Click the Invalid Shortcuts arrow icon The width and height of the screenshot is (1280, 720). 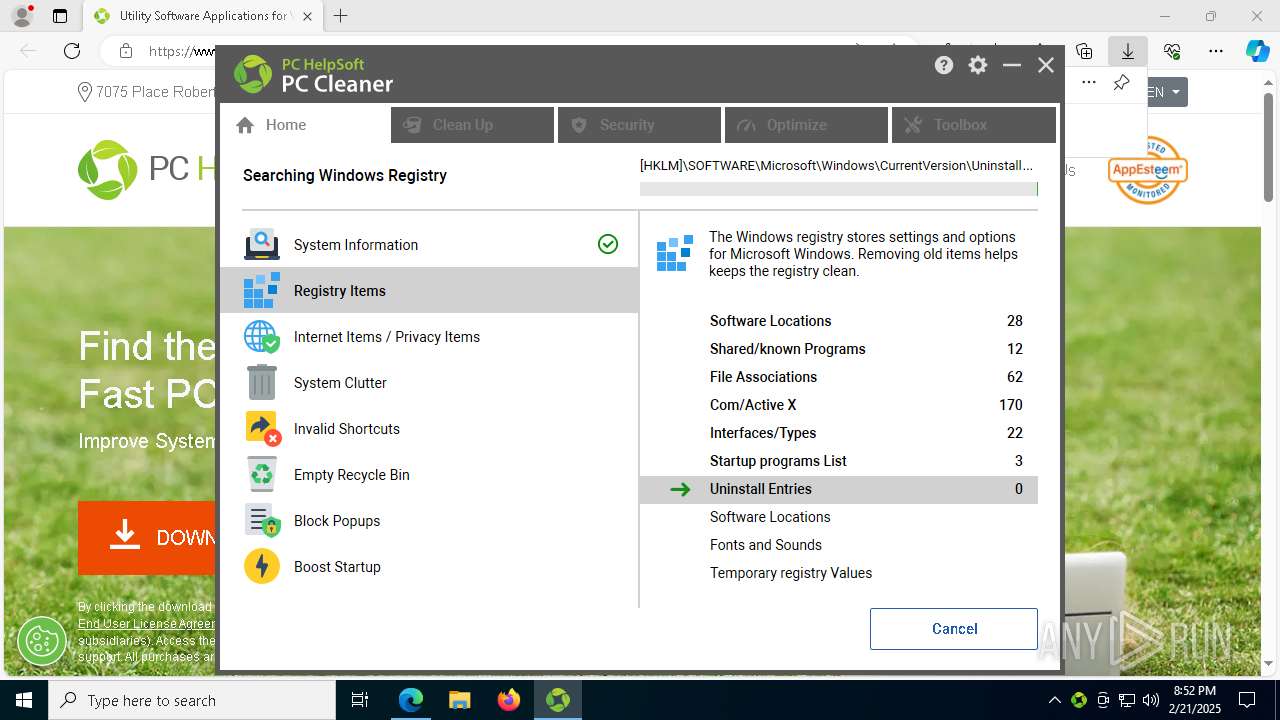(x=262, y=429)
